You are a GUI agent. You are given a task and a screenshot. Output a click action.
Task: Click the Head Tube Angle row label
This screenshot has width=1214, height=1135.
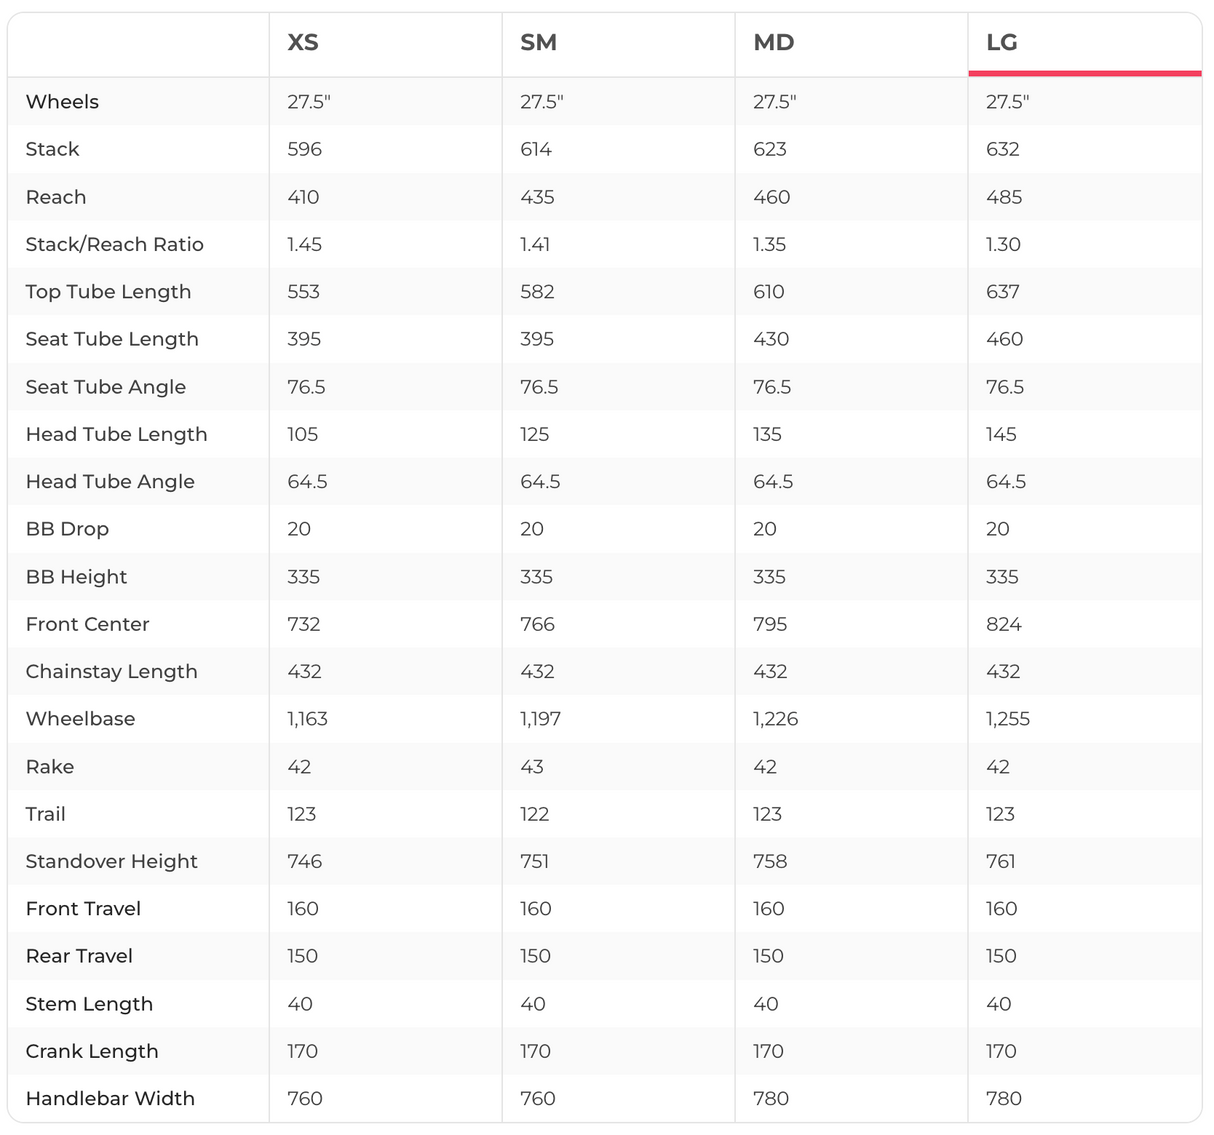tap(110, 482)
